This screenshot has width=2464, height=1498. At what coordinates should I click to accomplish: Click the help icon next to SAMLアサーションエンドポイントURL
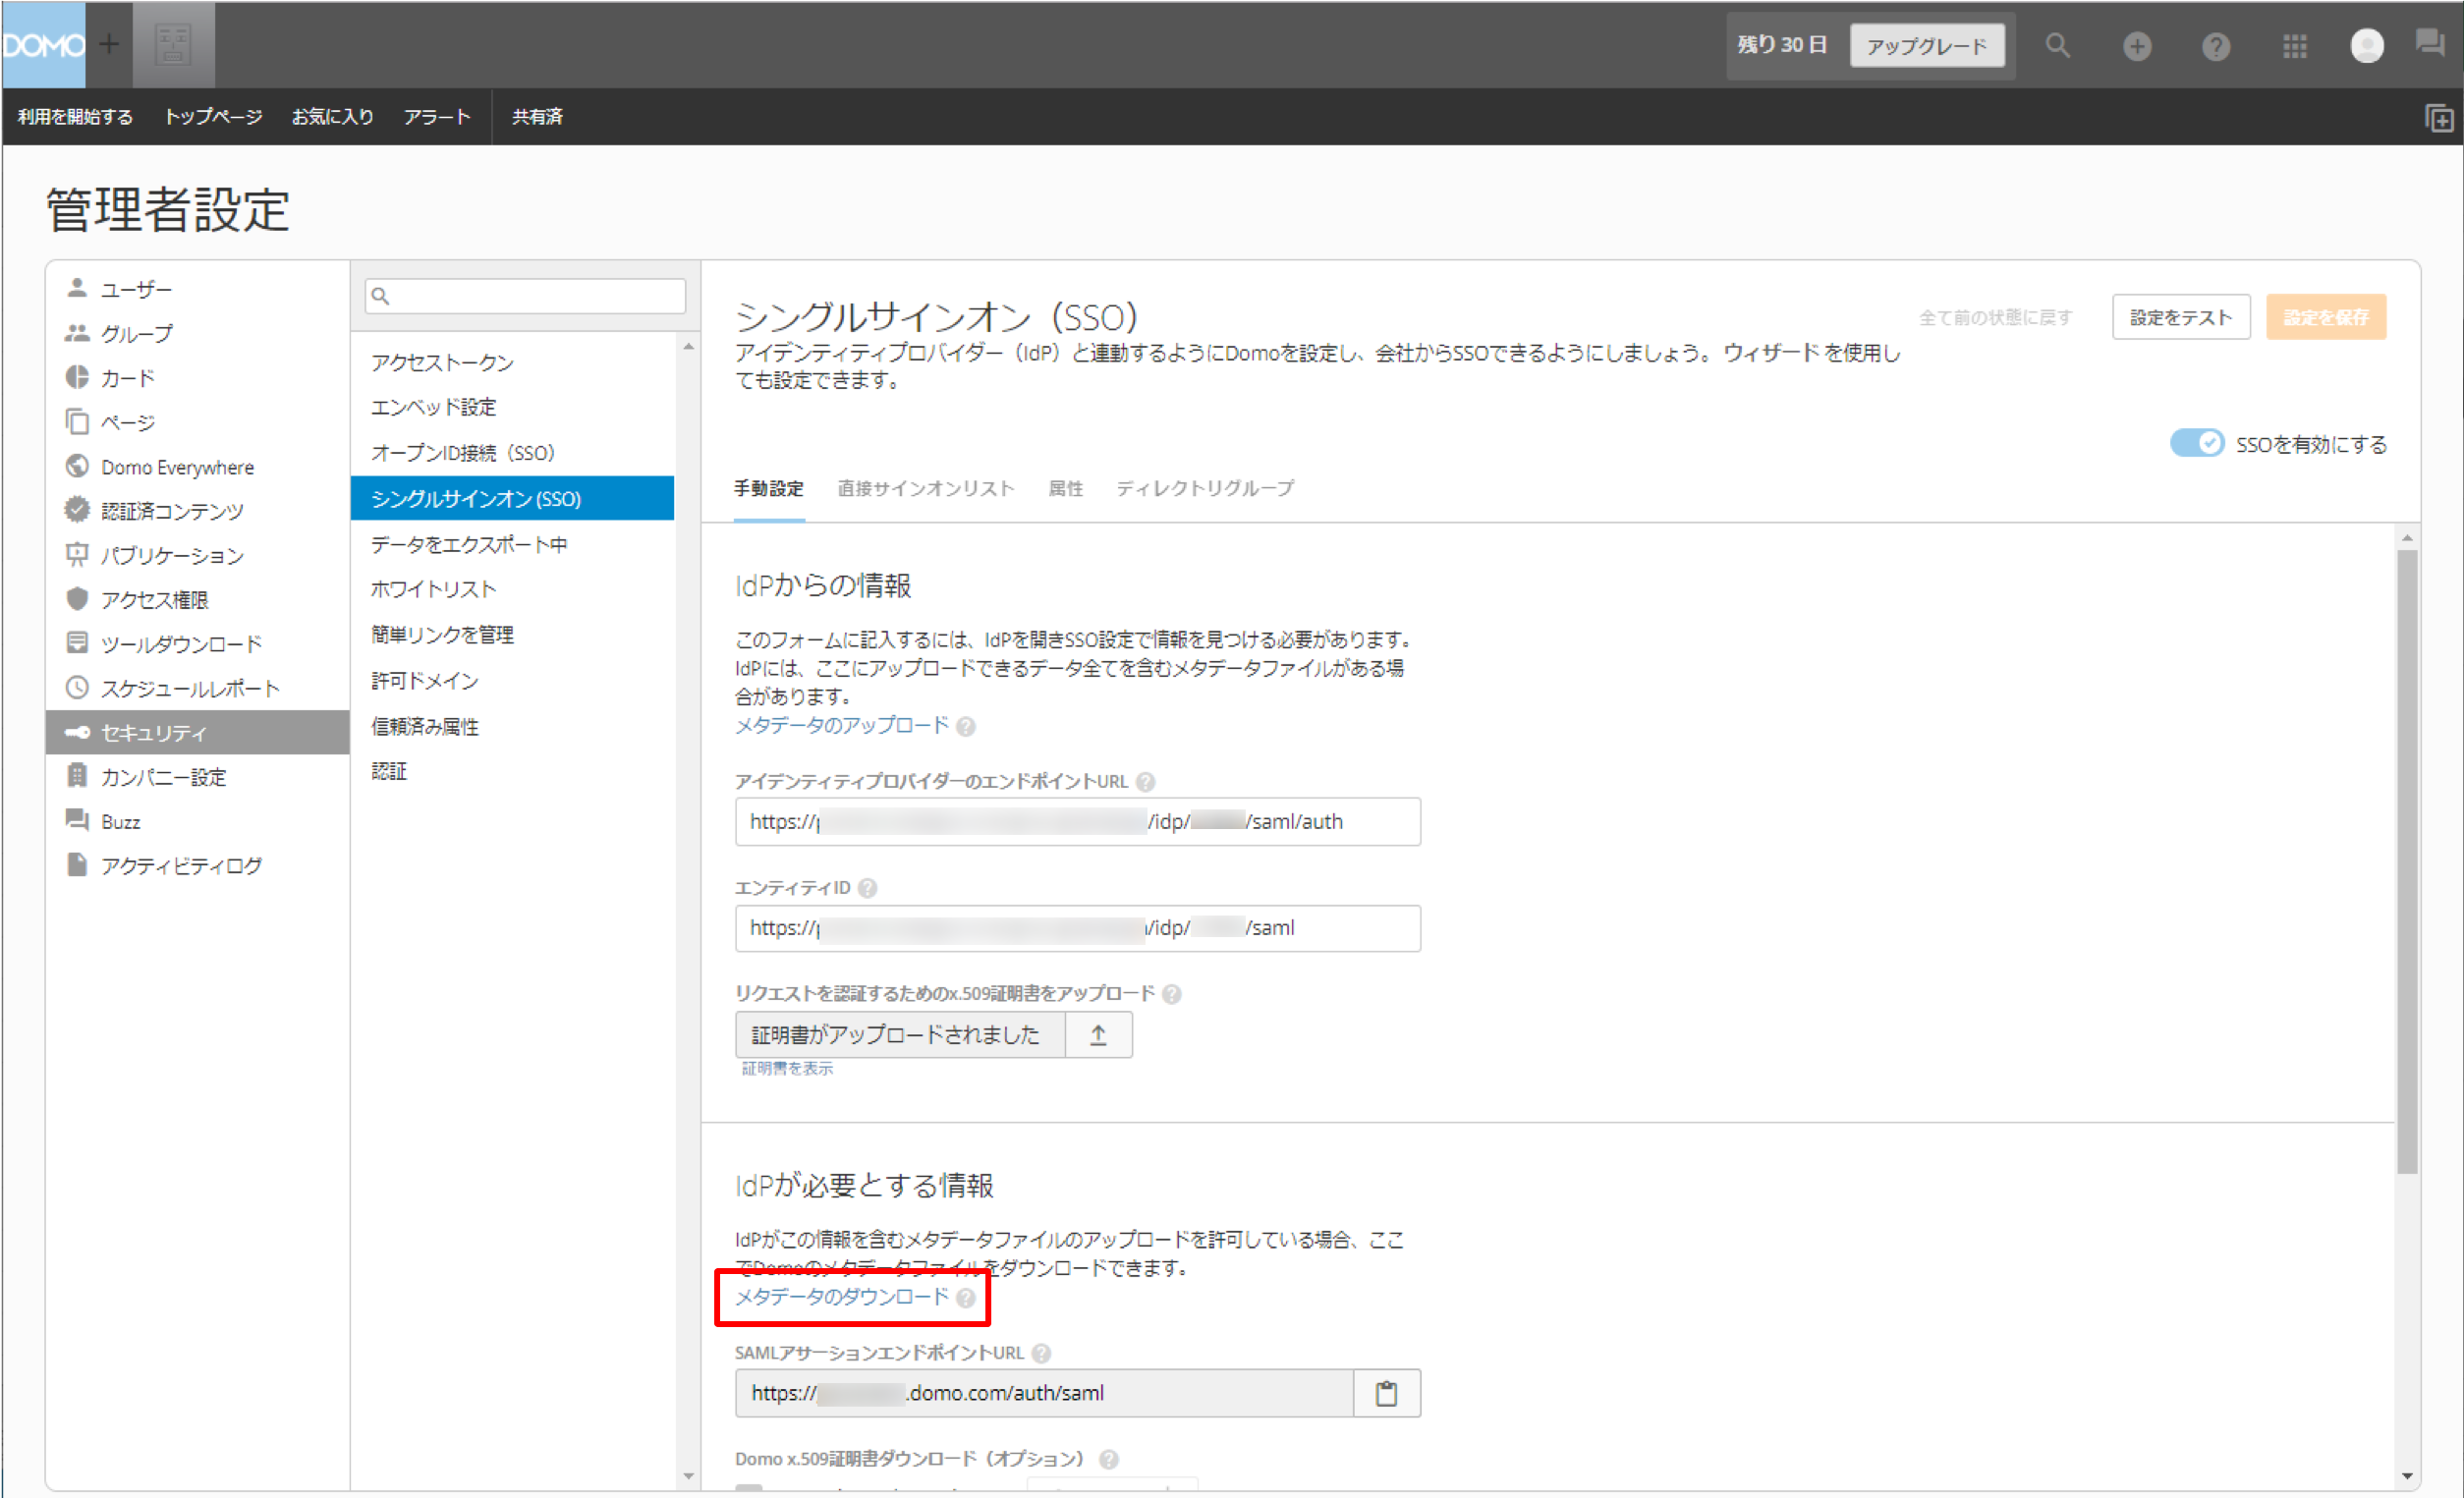tap(1041, 1353)
